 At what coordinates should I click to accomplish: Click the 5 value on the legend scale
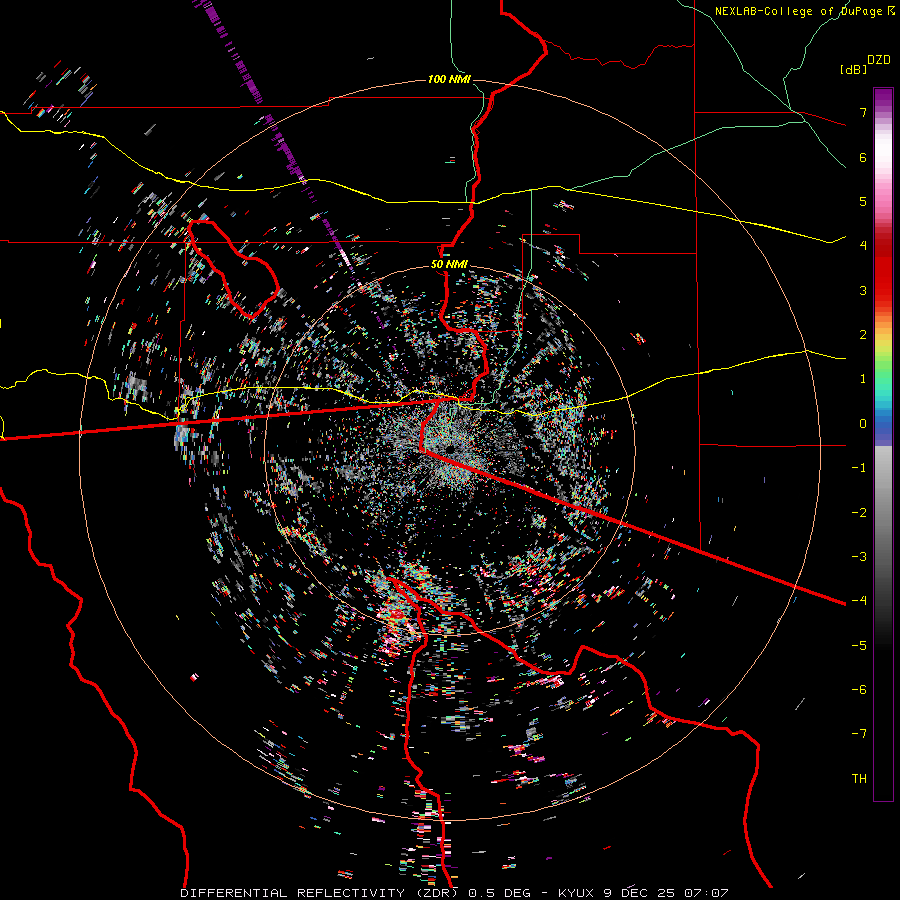pyautogui.click(x=863, y=201)
